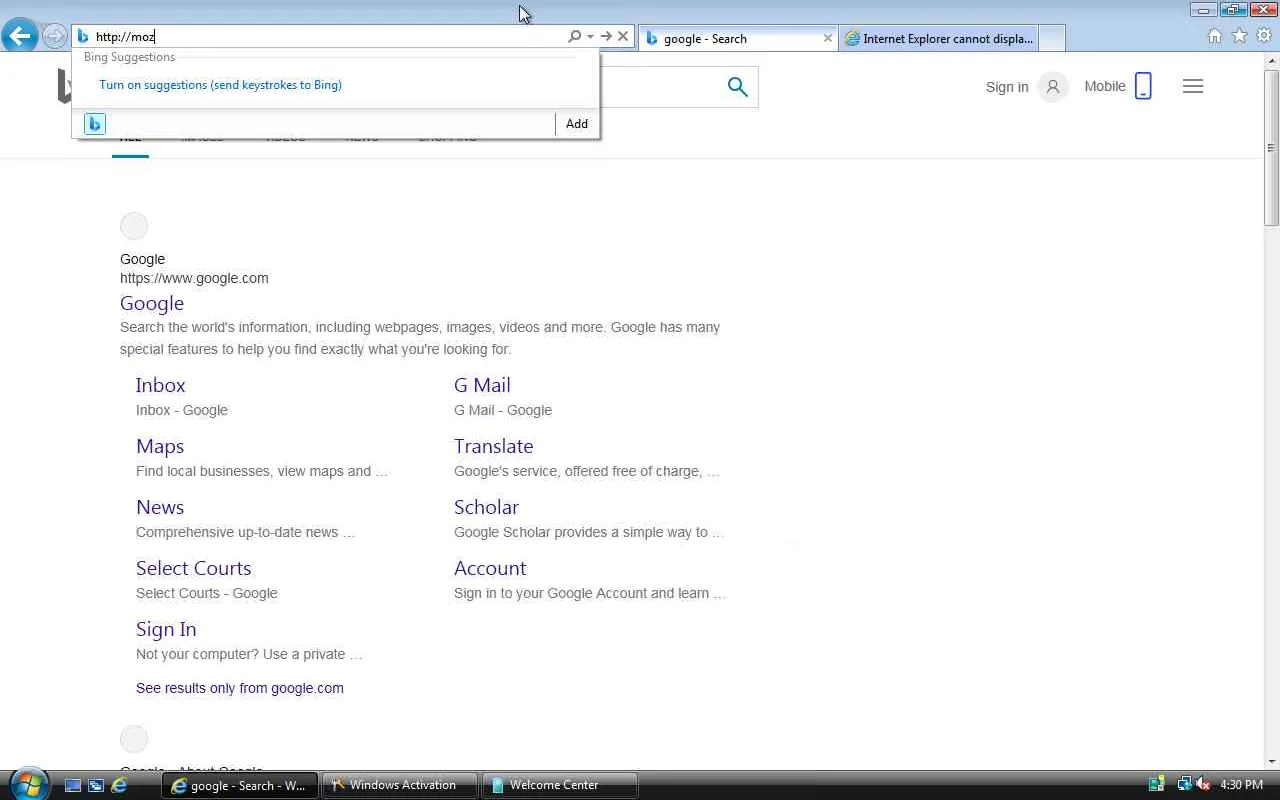The height and width of the screenshot is (800, 1280).
Task: Click the second favicon placeholder near page bottom
Action: 134,739
